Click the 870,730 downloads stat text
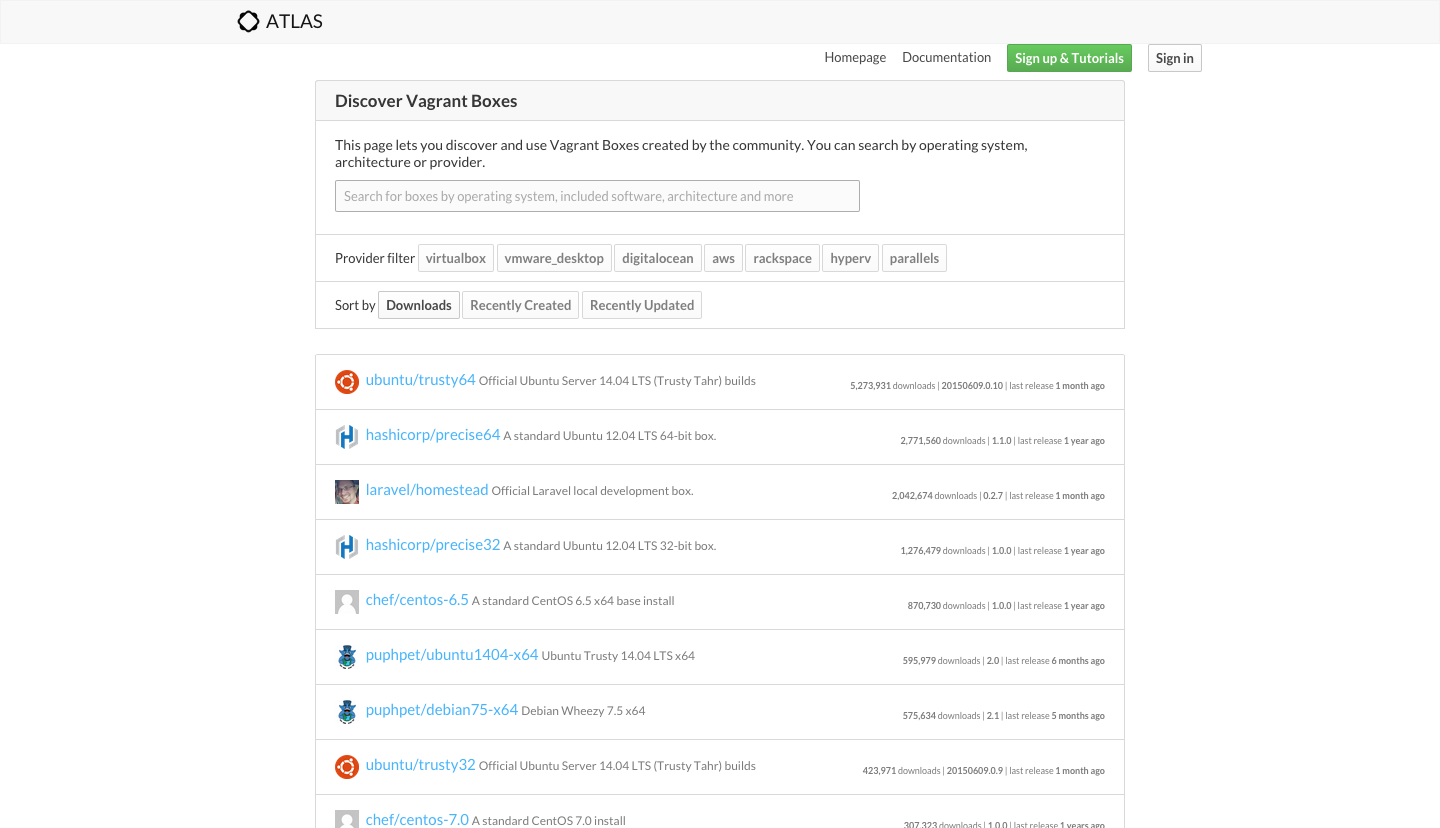 946,606
